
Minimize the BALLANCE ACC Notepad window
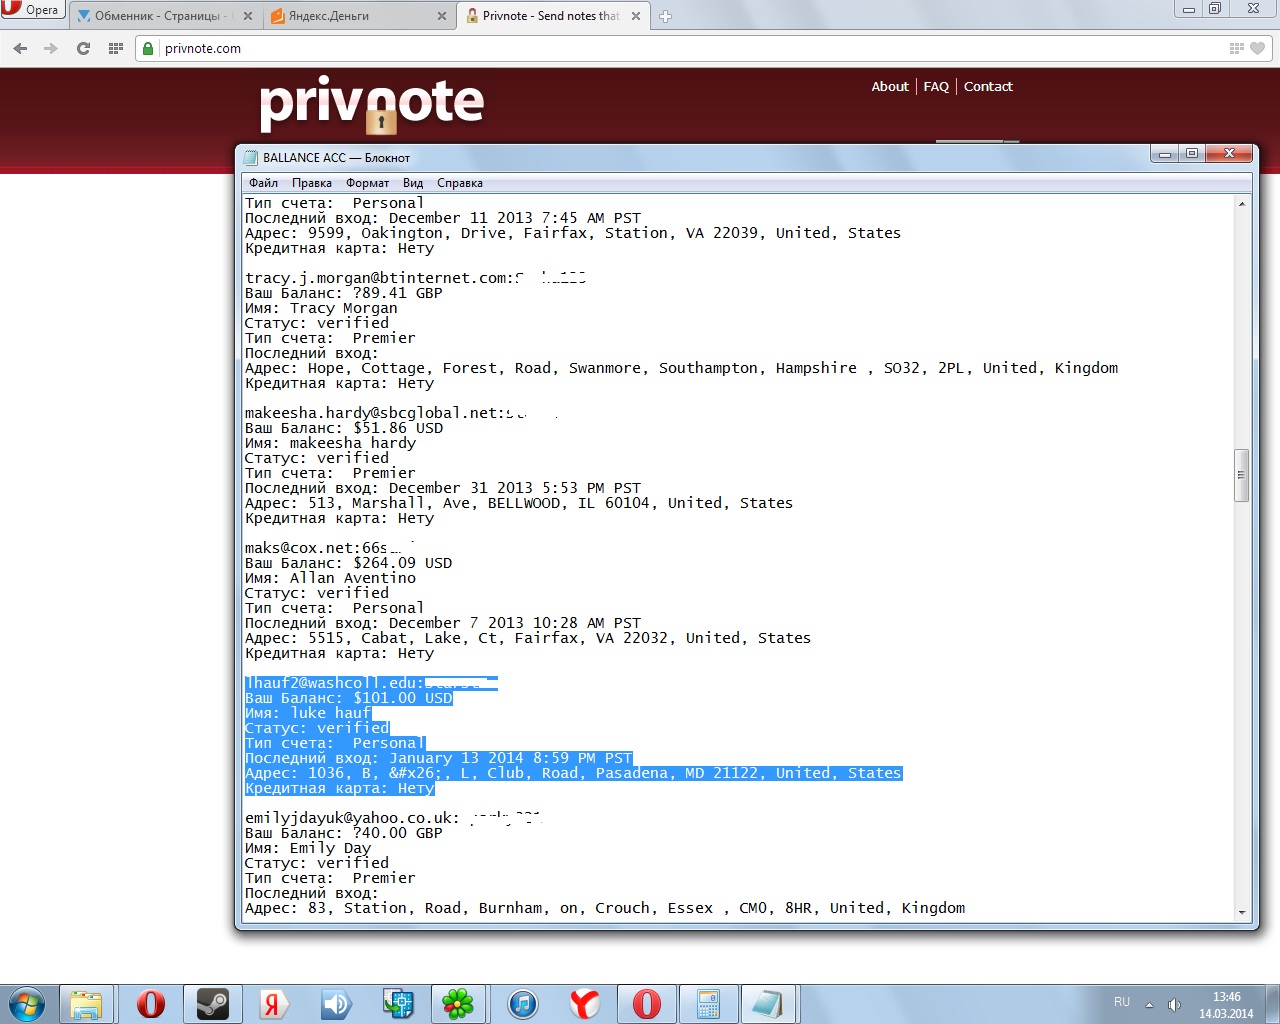pyautogui.click(x=1164, y=154)
